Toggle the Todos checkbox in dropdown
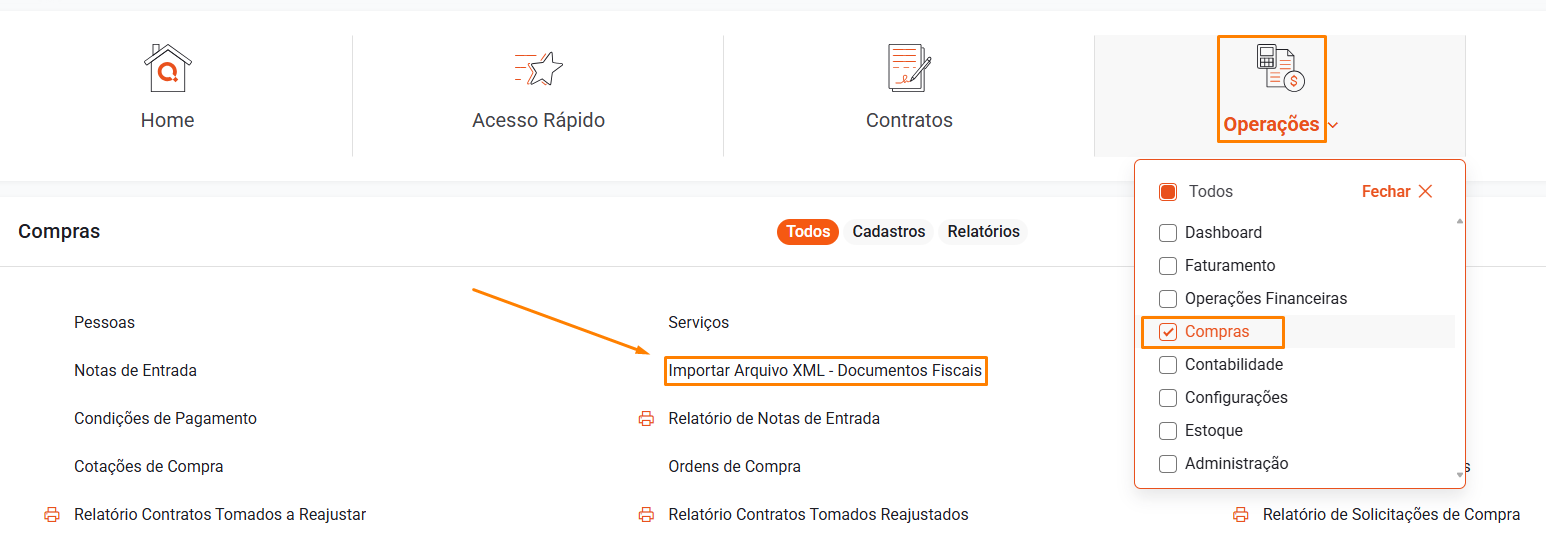The height and width of the screenshot is (537, 1546). [1168, 192]
